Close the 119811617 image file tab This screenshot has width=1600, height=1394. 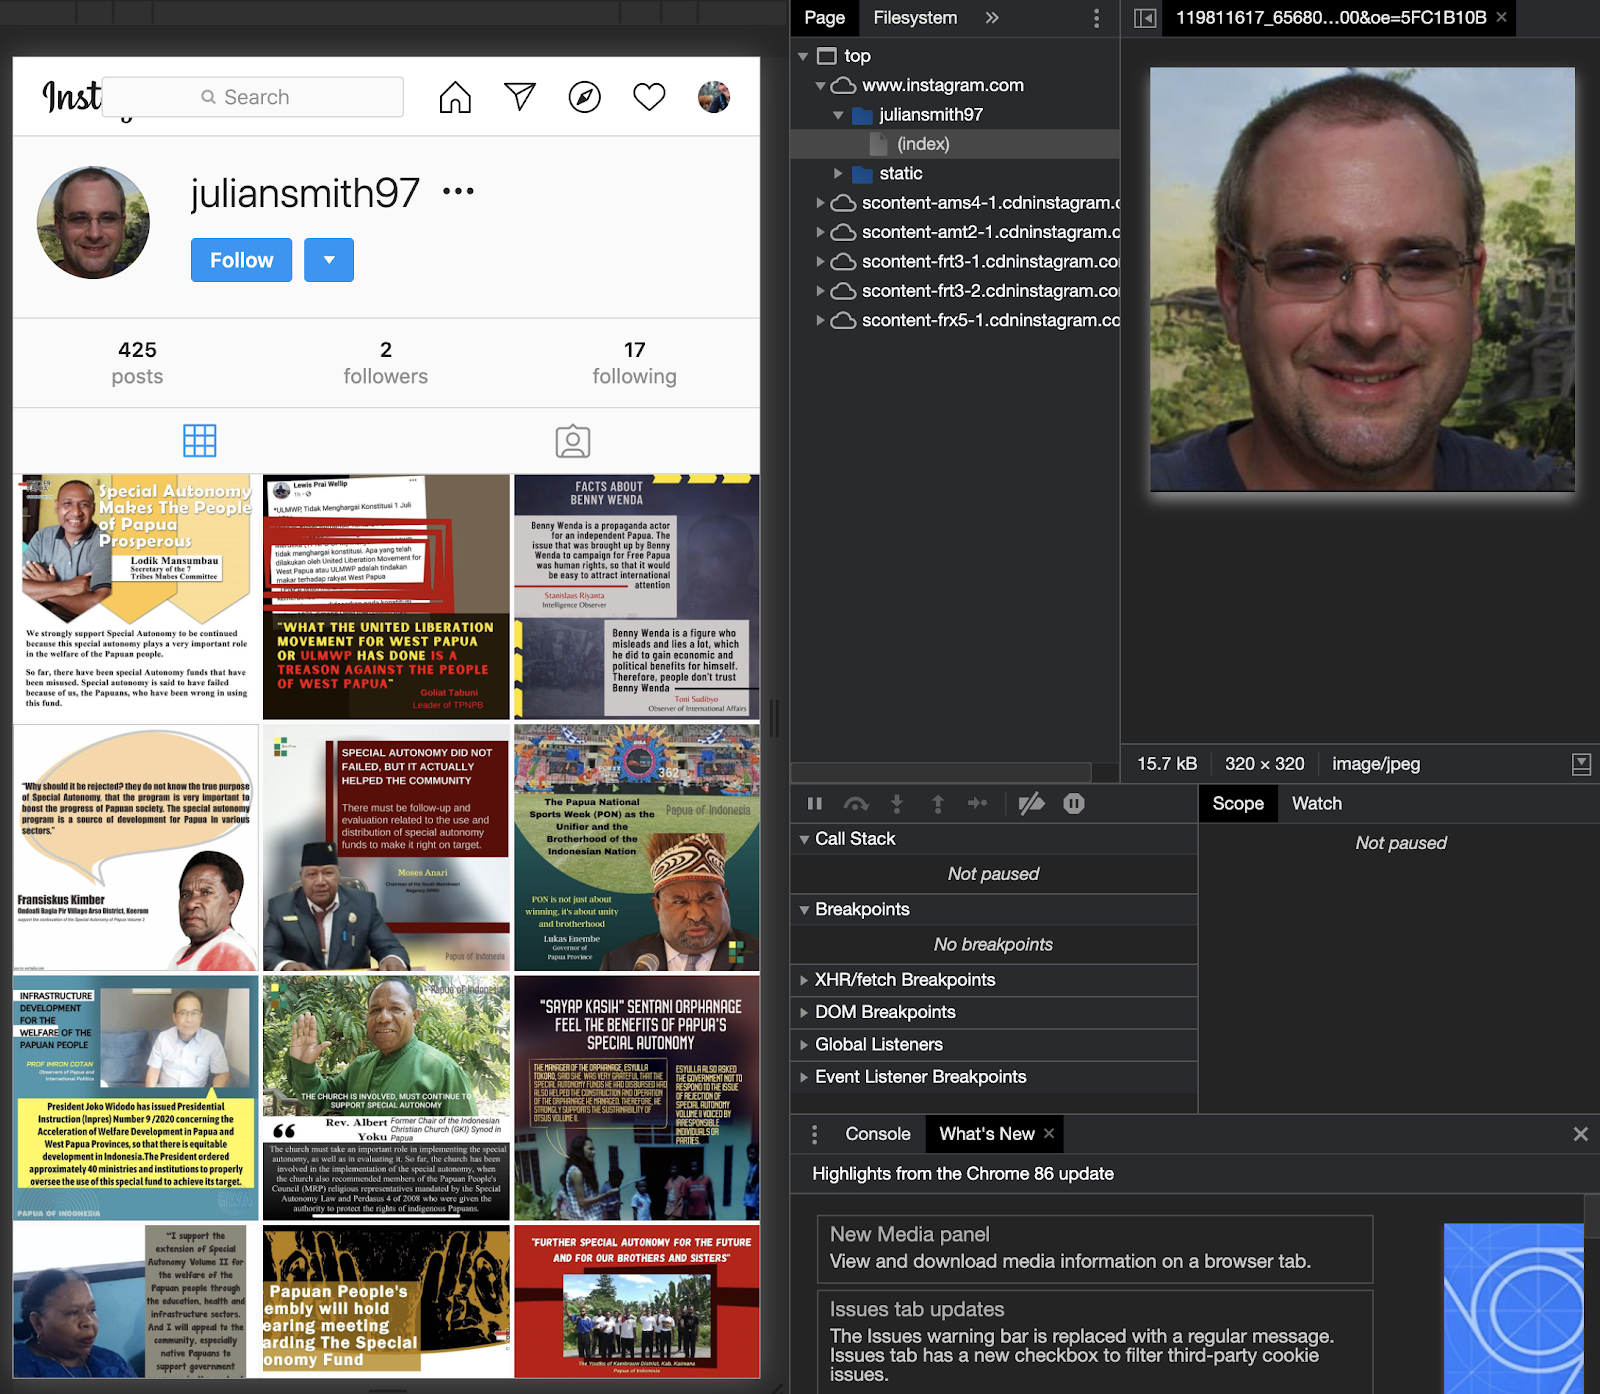point(1501,18)
